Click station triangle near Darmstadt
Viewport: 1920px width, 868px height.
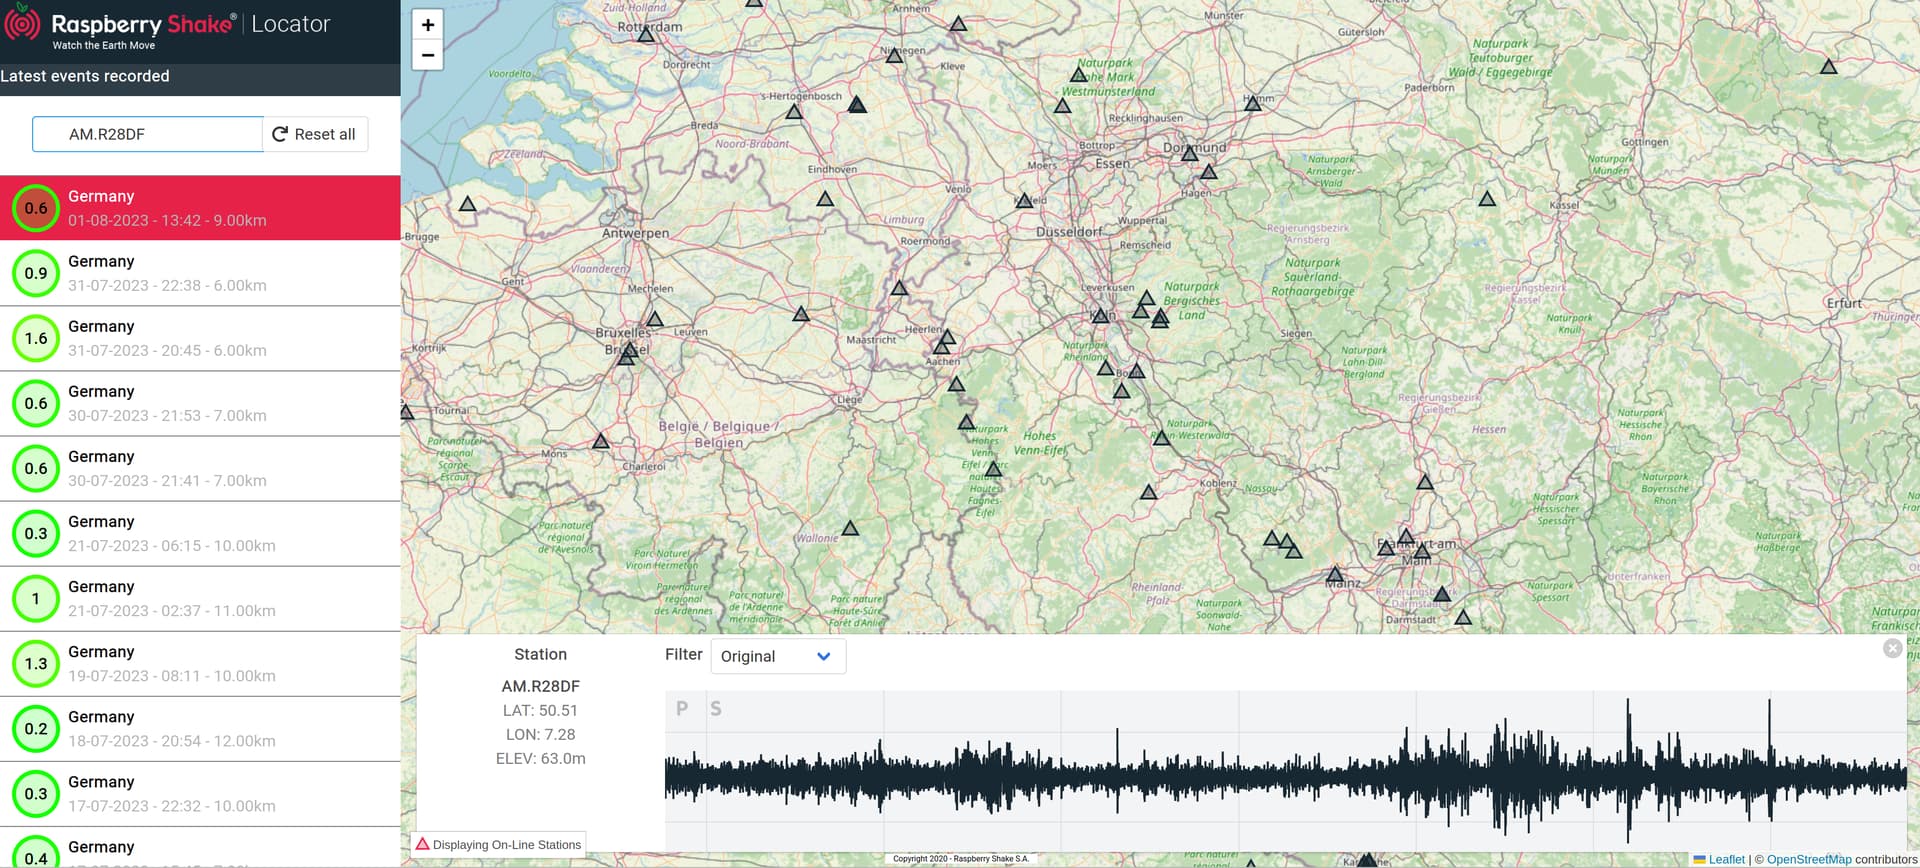point(1442,594)
